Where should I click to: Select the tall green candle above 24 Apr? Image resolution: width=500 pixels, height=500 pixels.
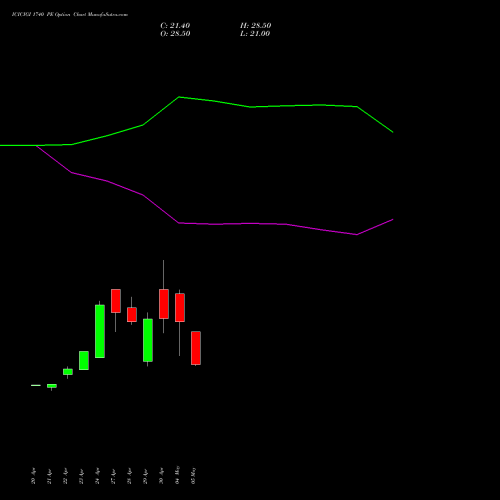tap(100, 331)
